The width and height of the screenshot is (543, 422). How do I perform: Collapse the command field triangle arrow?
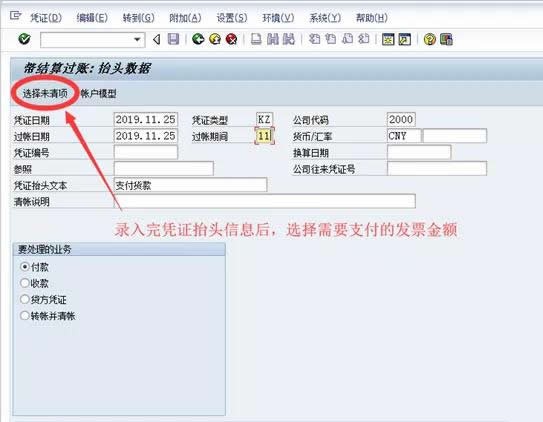pyautogui.click(x=157, y=39)
